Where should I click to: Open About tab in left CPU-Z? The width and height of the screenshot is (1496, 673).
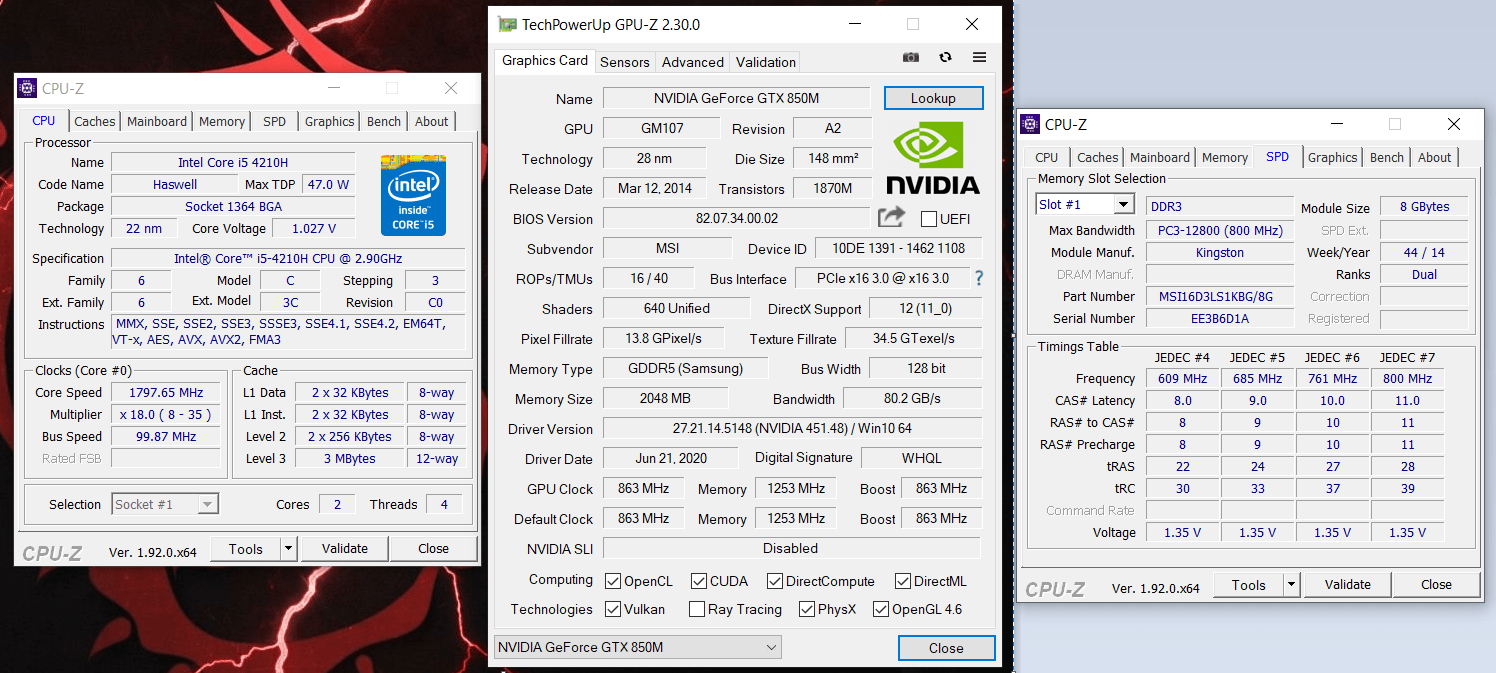click(432, 121)
